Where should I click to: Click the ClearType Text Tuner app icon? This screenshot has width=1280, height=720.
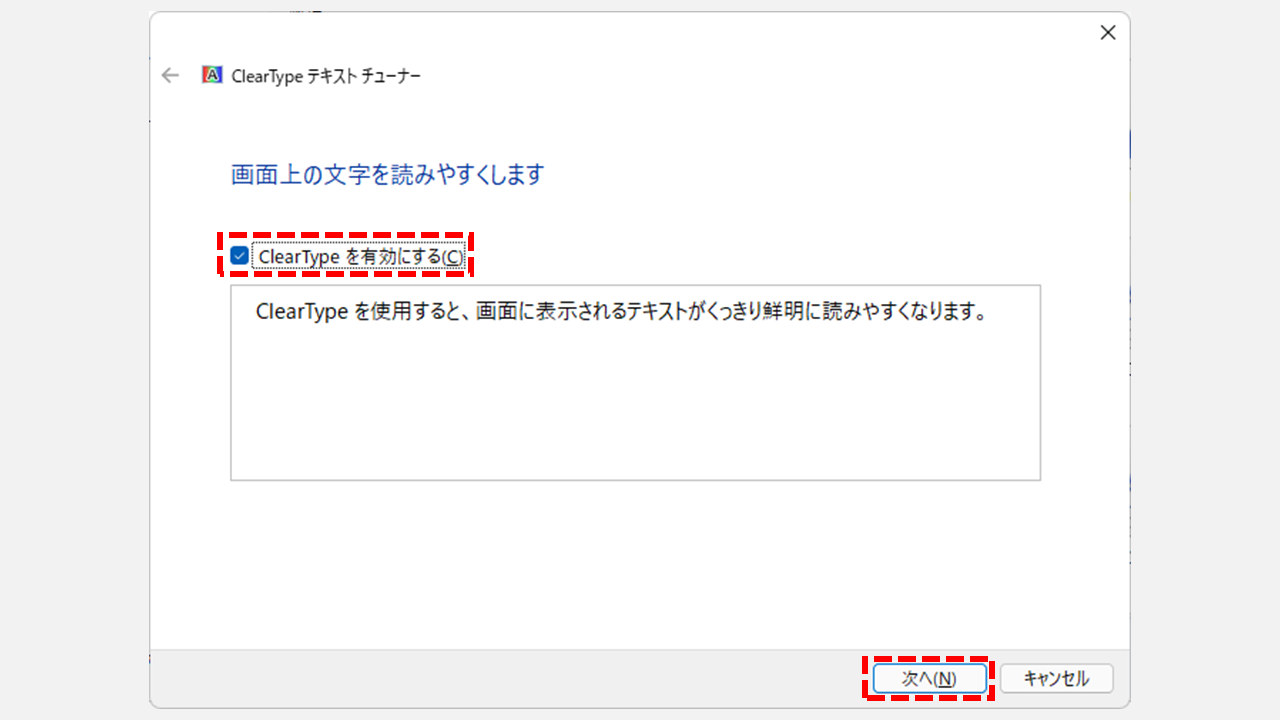pos(212,75)
